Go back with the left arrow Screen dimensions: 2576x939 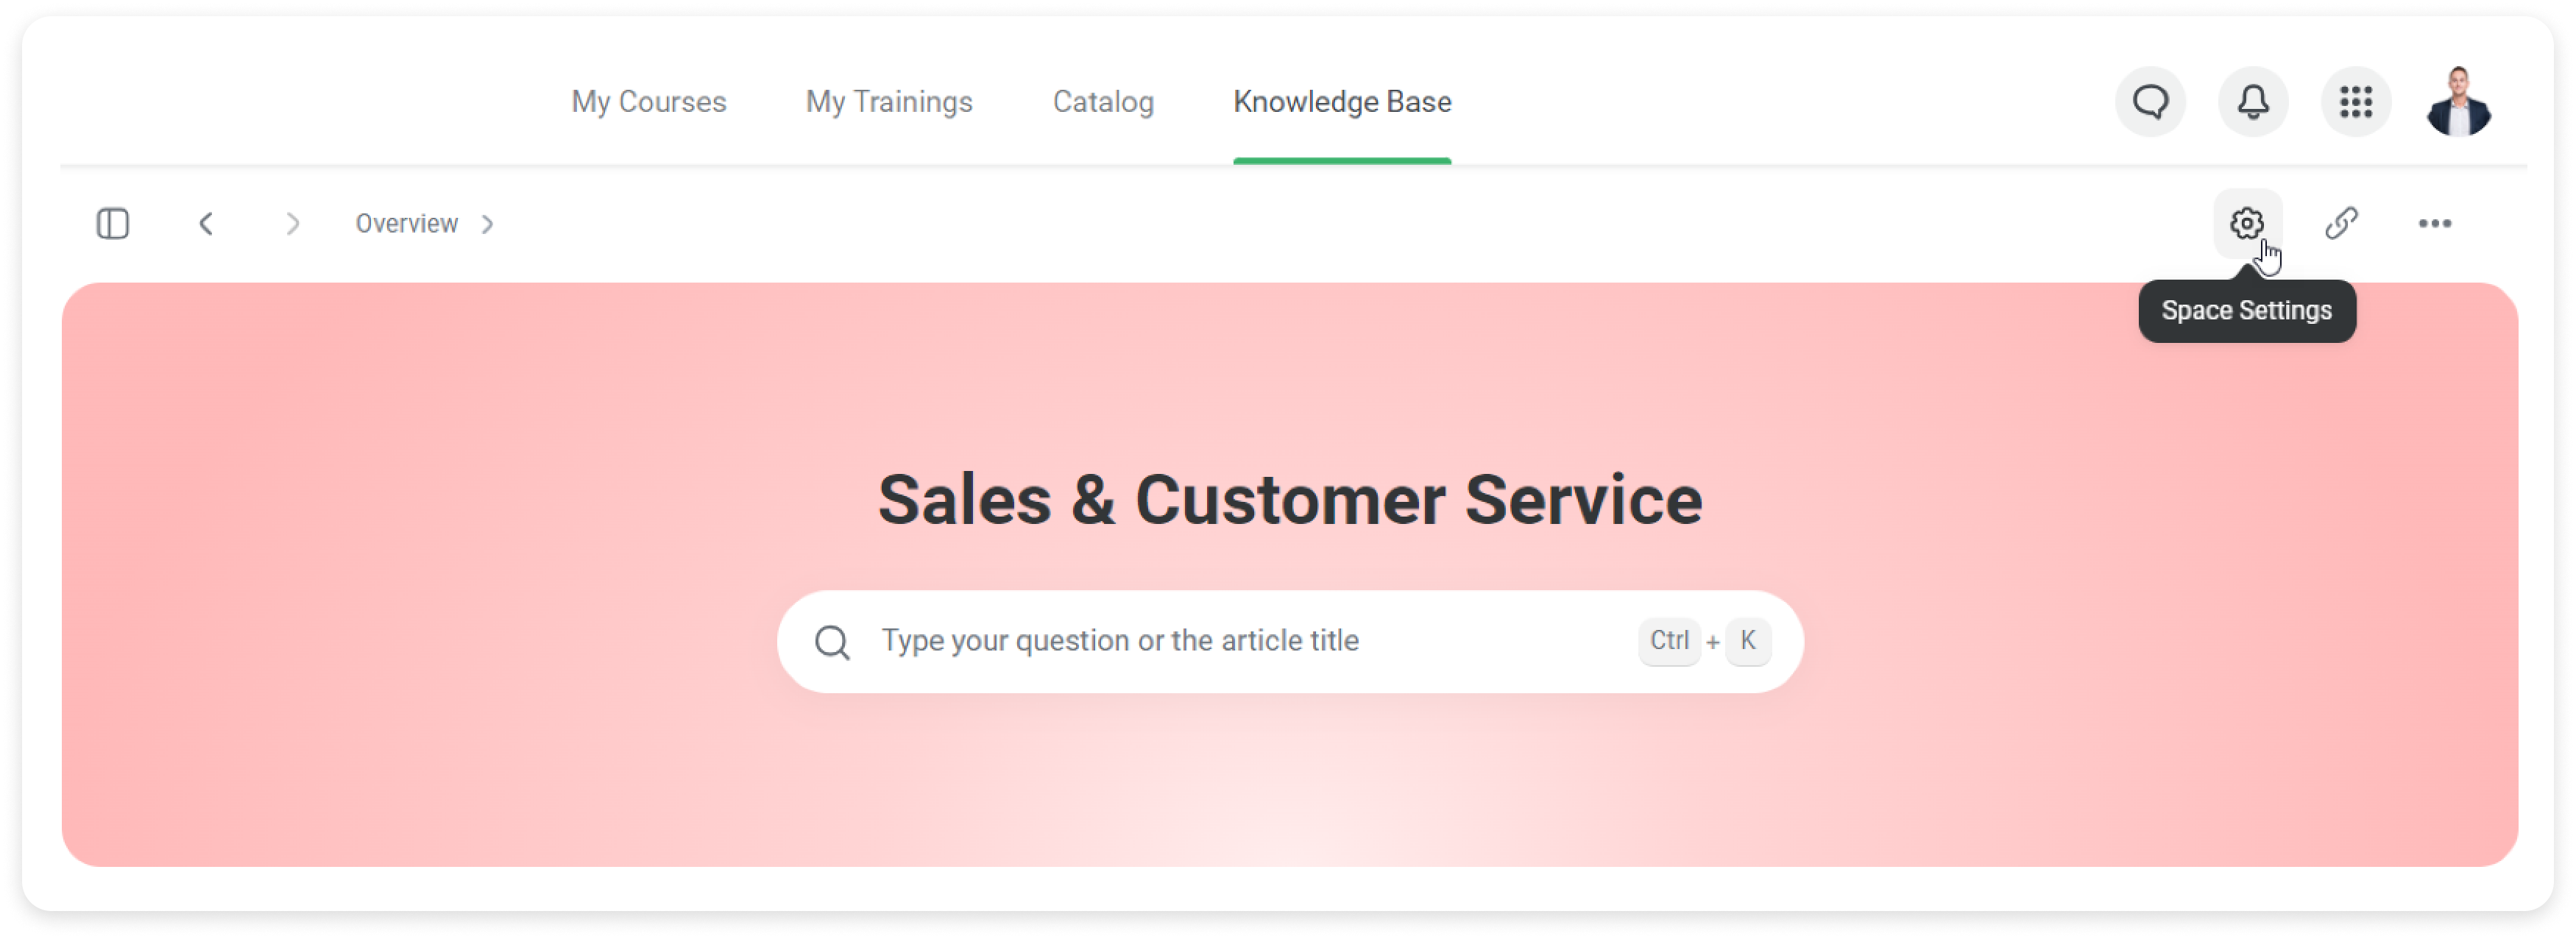tap(206, 223)
